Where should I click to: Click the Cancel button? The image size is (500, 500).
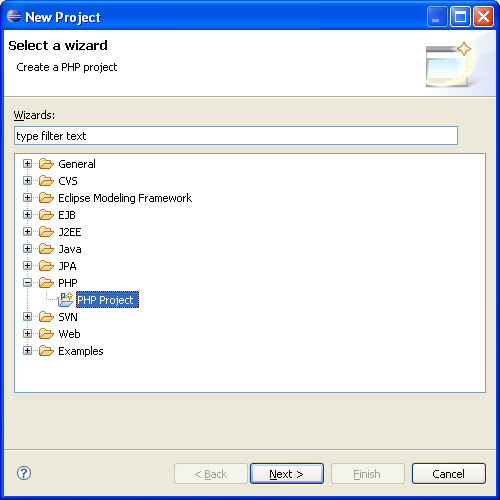point(449,473)
